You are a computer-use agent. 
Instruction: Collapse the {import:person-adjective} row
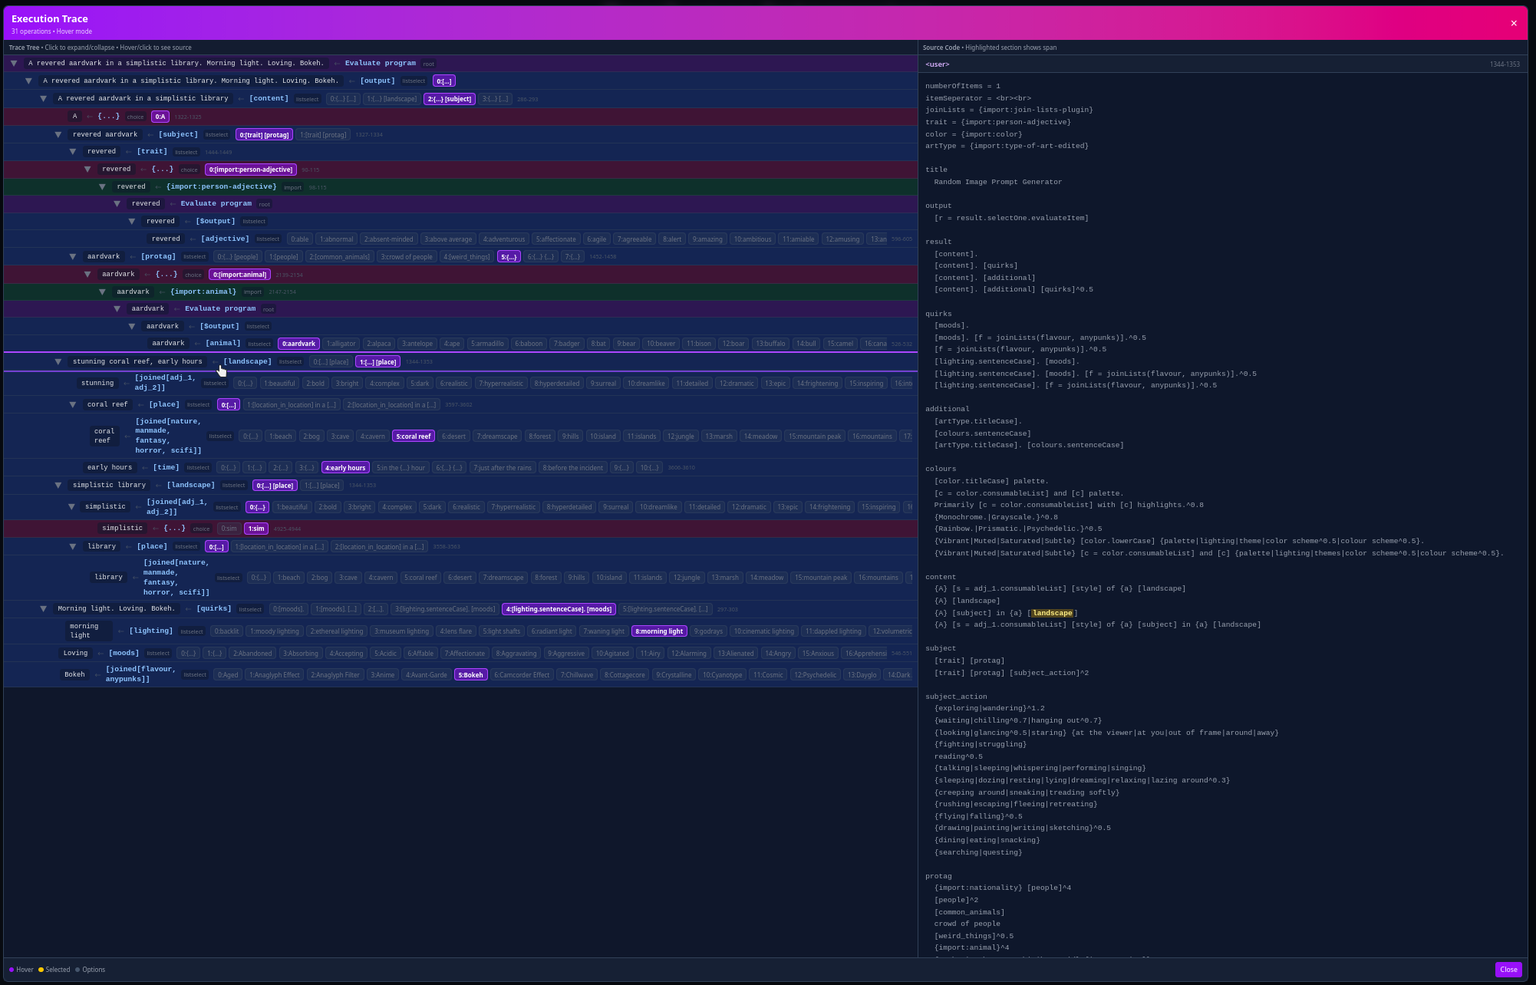click(x=102, y=187)
